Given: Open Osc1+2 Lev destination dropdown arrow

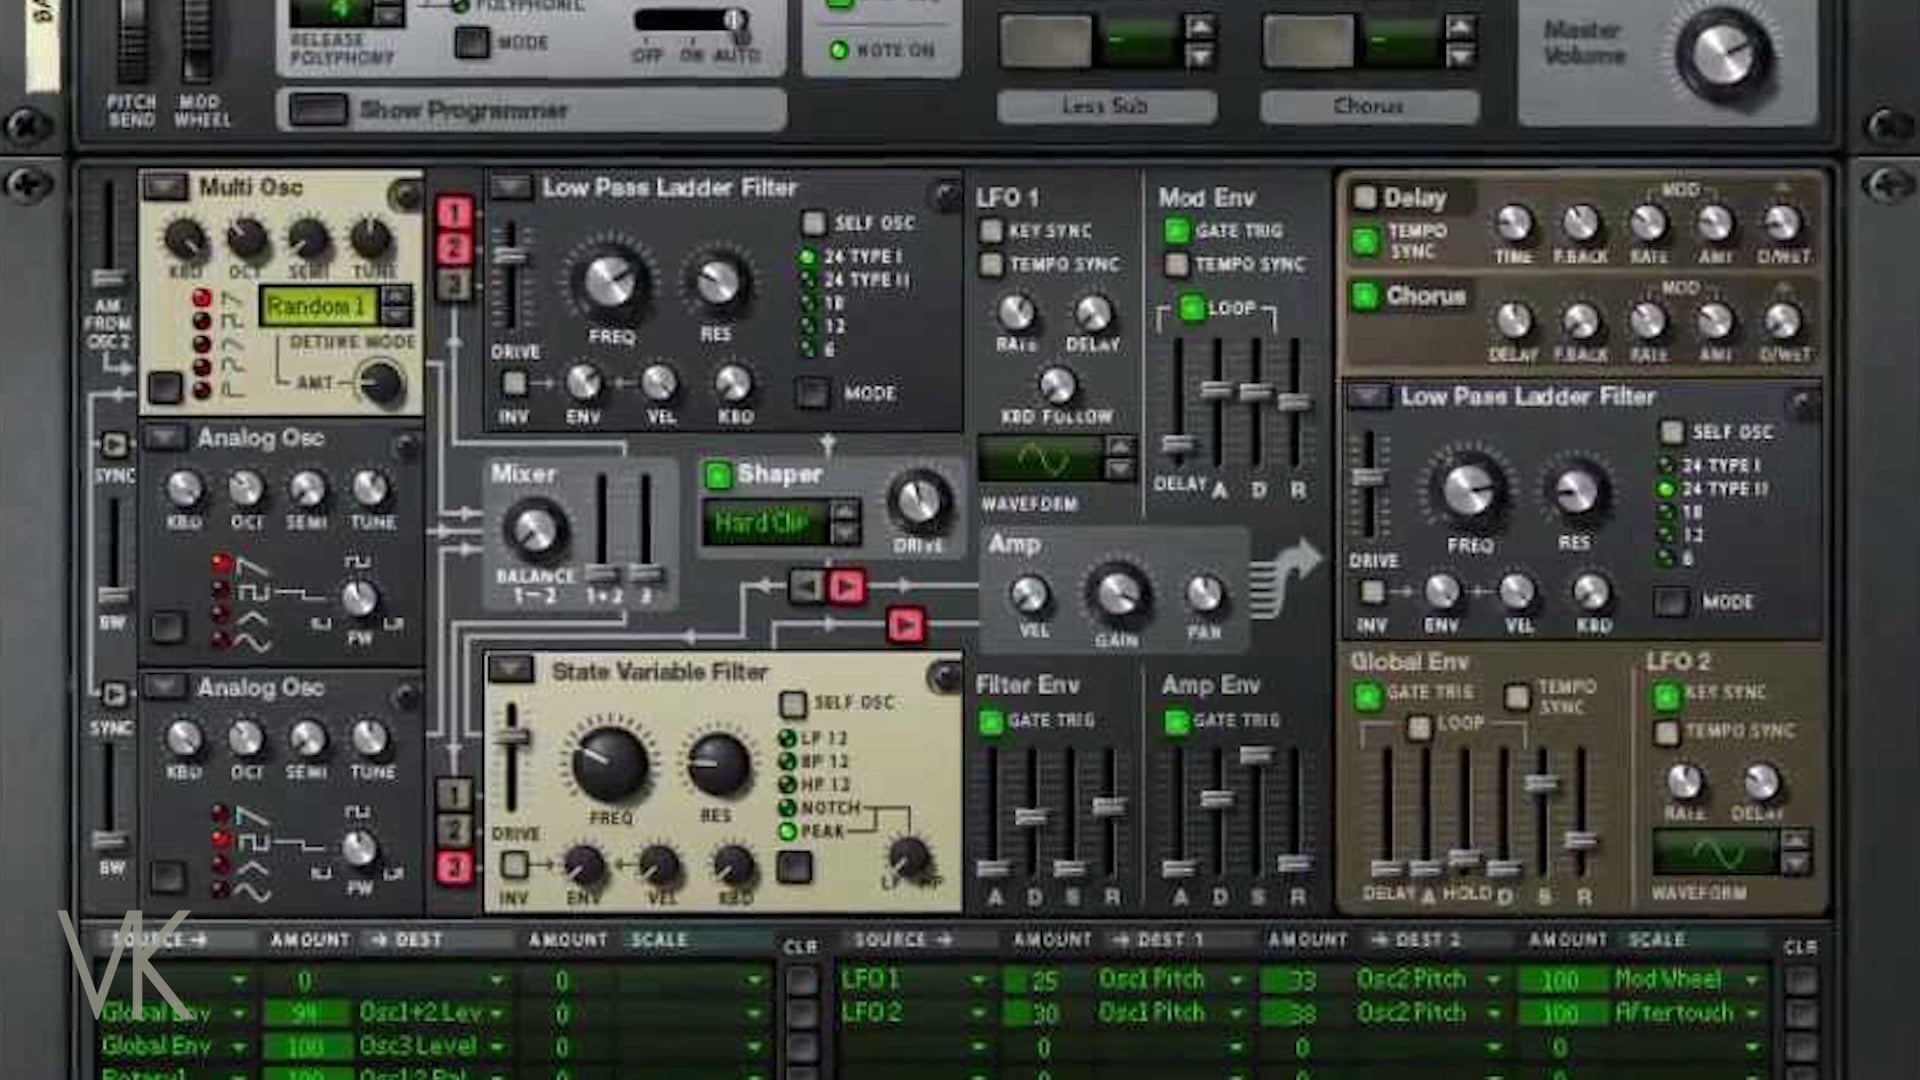Looking at the screenshot, I should point(497,1014).
